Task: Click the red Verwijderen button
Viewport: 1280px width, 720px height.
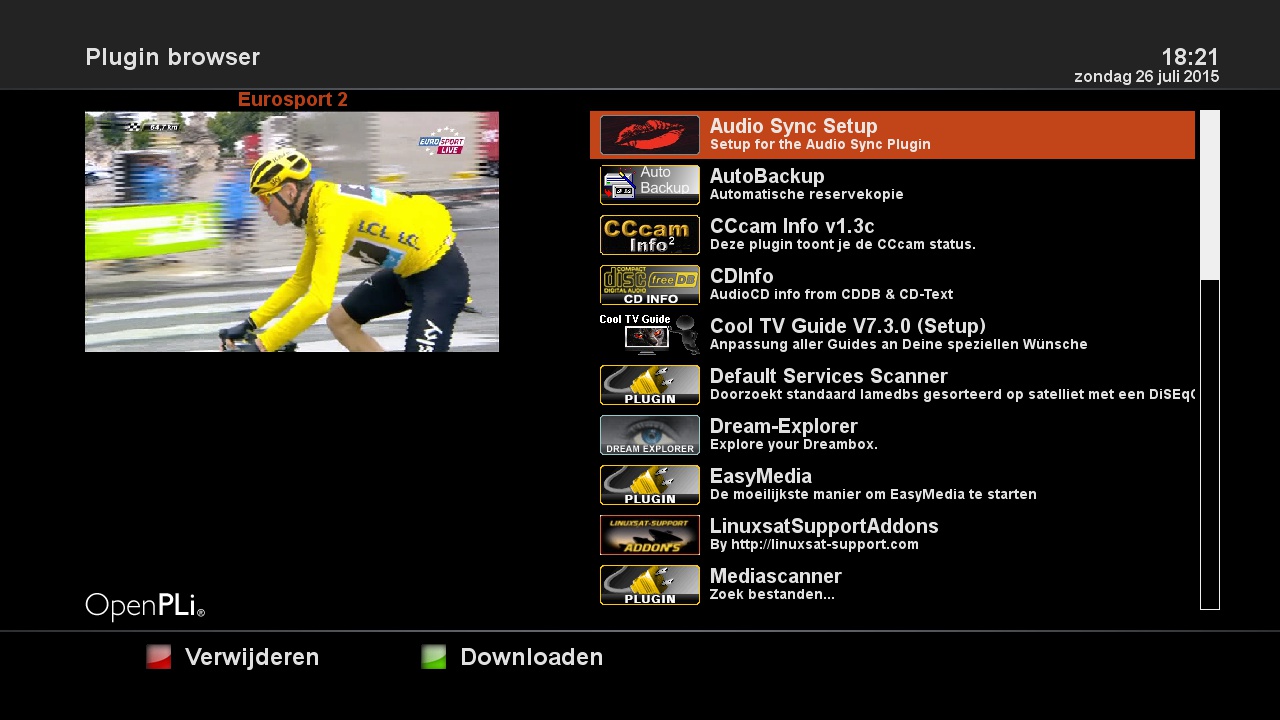Action: point(252,658)
